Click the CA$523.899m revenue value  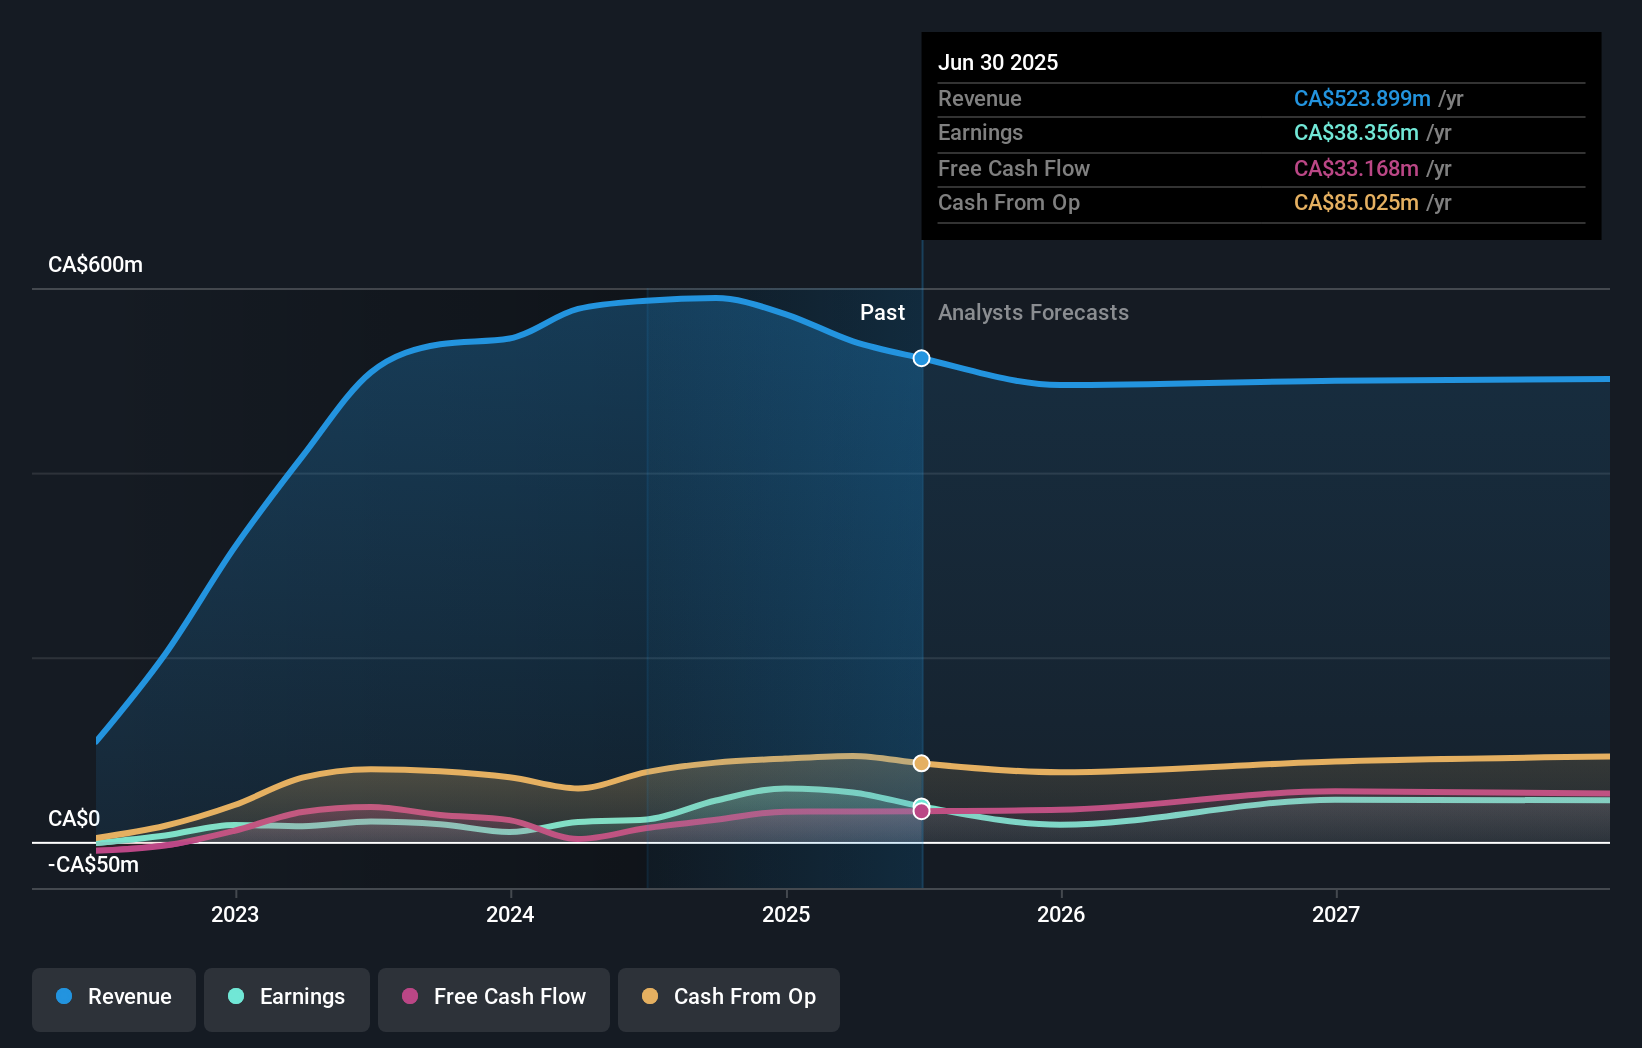click(x=1362, y=98)
